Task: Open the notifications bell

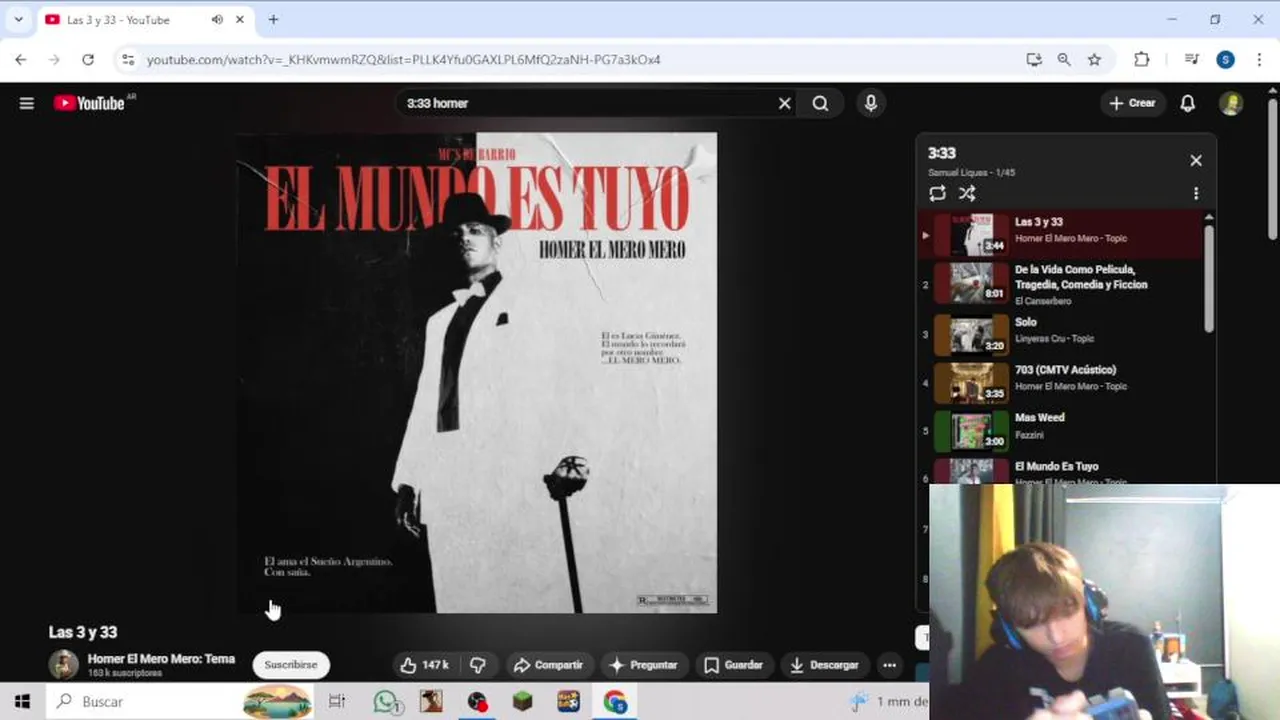Action: [x=1188, y=103]
